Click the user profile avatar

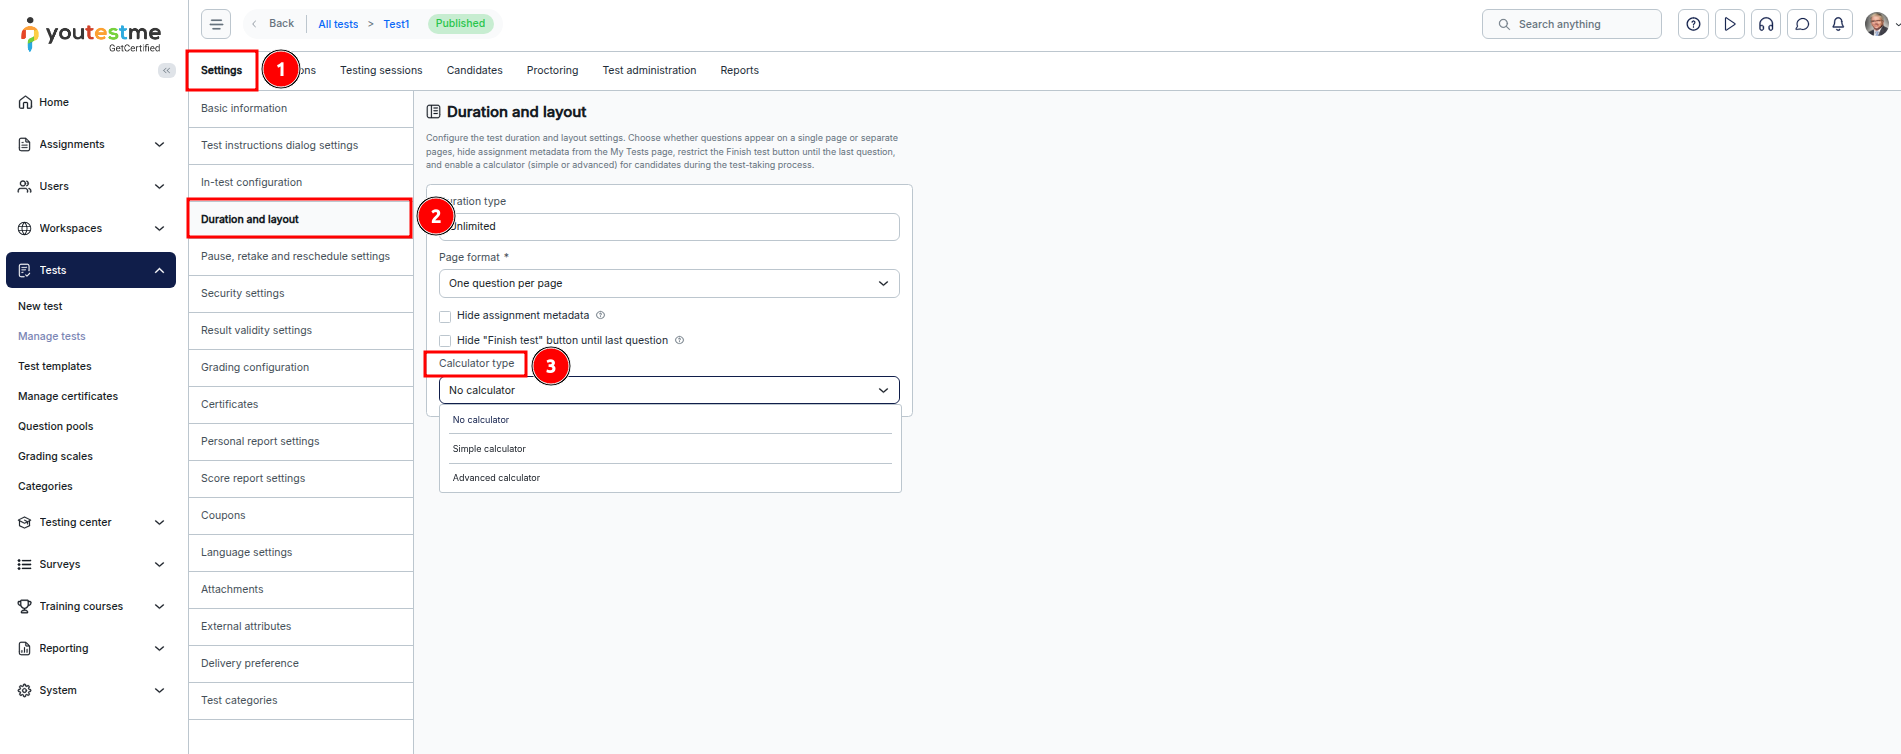tap(1876, 24)
